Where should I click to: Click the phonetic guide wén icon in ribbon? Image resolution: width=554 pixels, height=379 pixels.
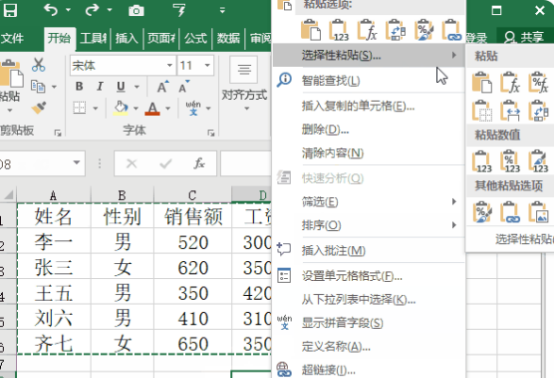[193, 108]
